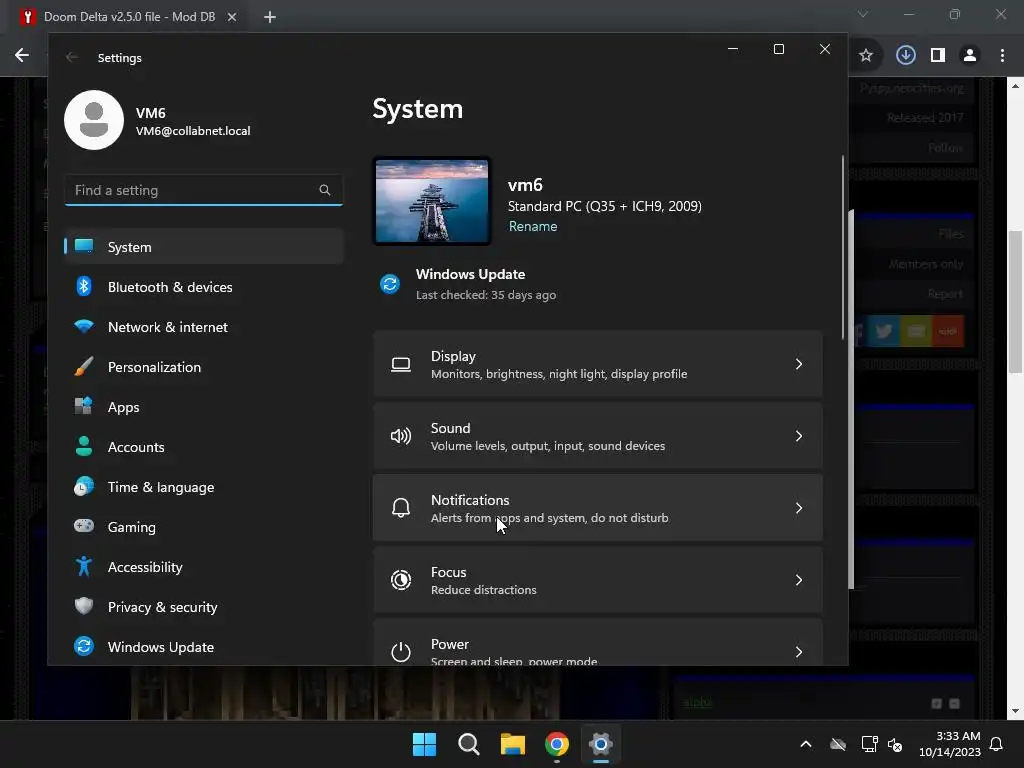Click the Wi-Fi network icon in sidebar
This screenshot has height=768, width=1024.
pos(84,327)
